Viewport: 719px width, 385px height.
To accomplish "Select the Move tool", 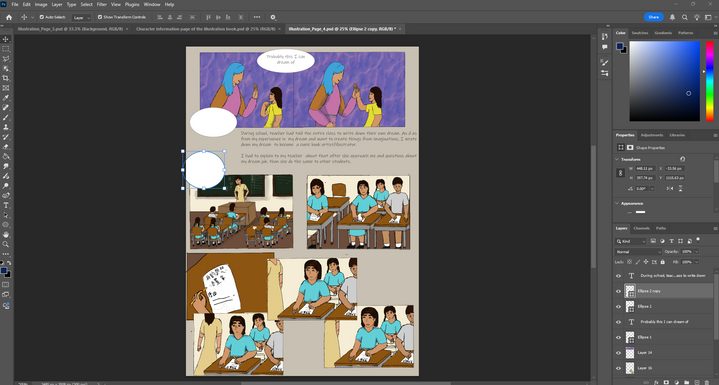I will pyautogui.click(x=6, y=39).
